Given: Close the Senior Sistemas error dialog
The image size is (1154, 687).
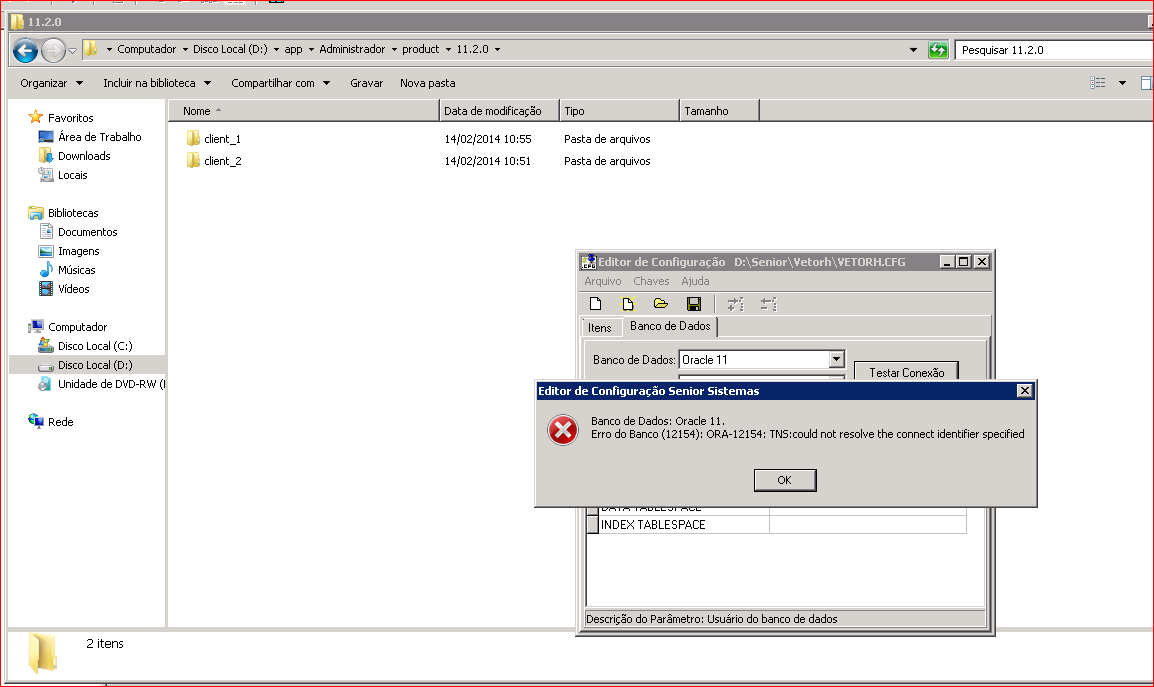Looking at the screenshot, I should click(x=1024, y=391).
